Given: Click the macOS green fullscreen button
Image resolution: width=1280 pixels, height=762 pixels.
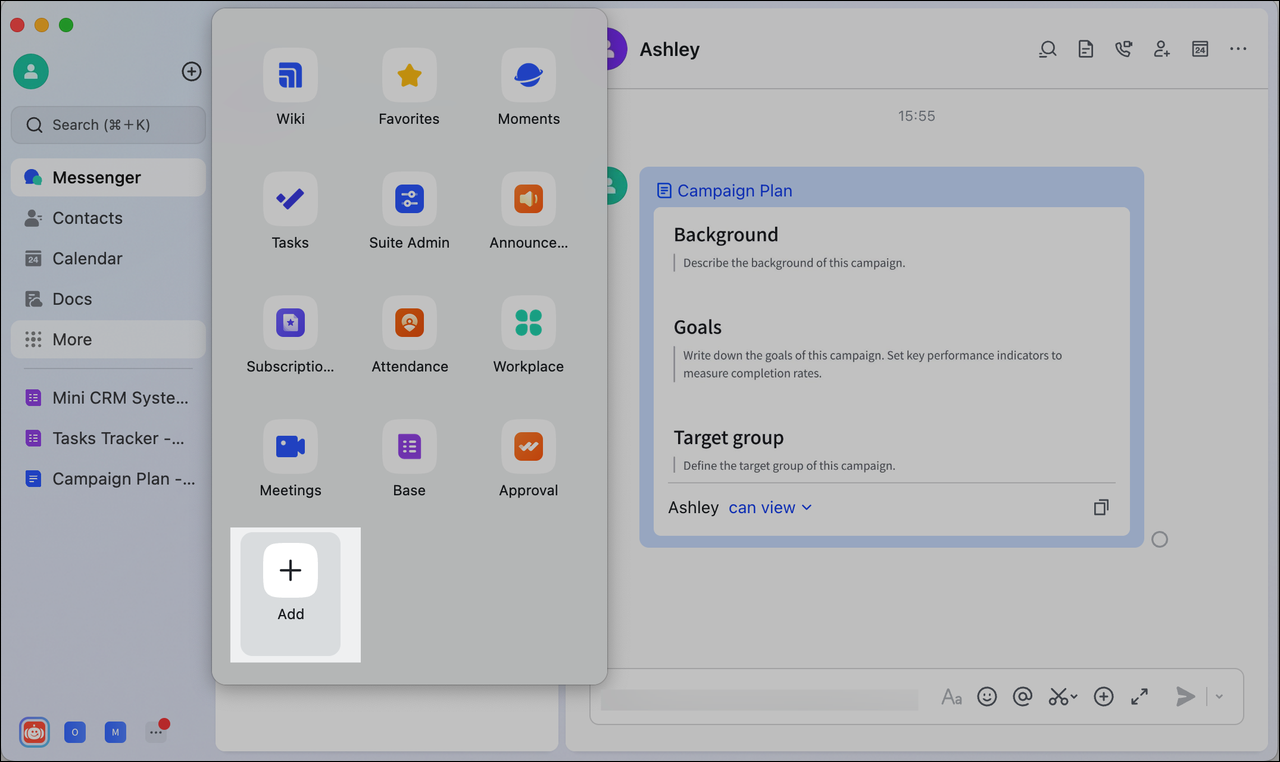Looking at the screenshot, I should 66,25.
